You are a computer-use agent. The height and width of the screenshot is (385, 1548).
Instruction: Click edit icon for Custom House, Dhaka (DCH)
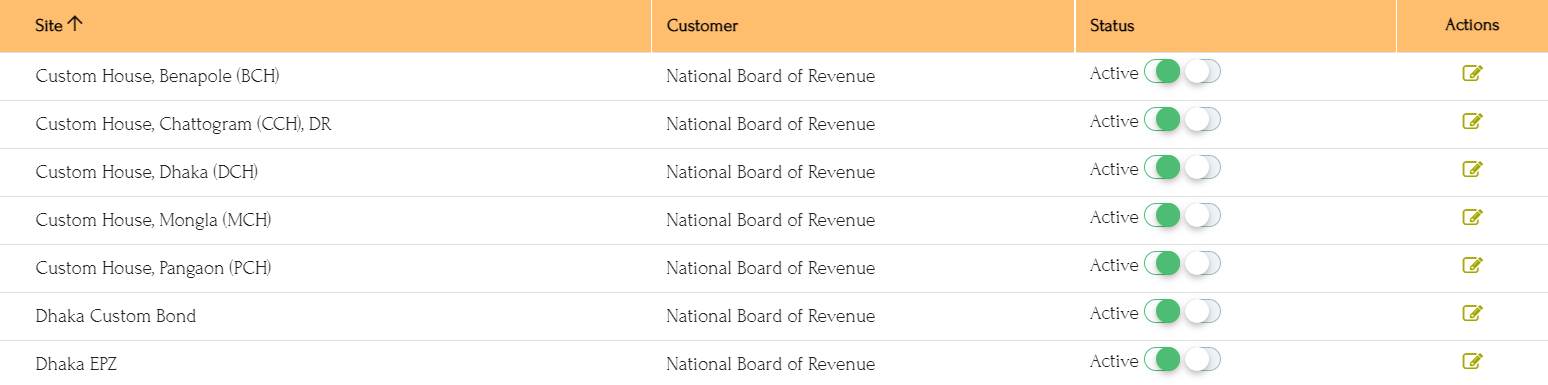tap(1472, 169)
